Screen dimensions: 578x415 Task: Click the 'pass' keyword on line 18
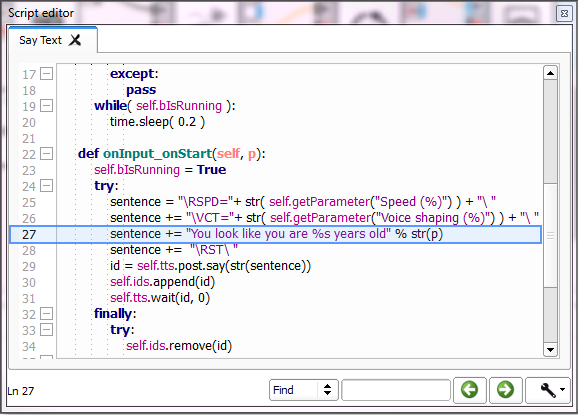click(x=141, y=90)
